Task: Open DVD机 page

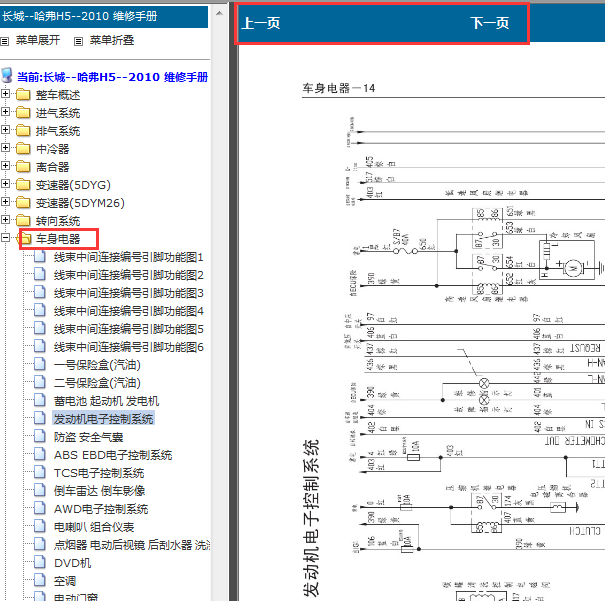Action: (x=73, y=563)
